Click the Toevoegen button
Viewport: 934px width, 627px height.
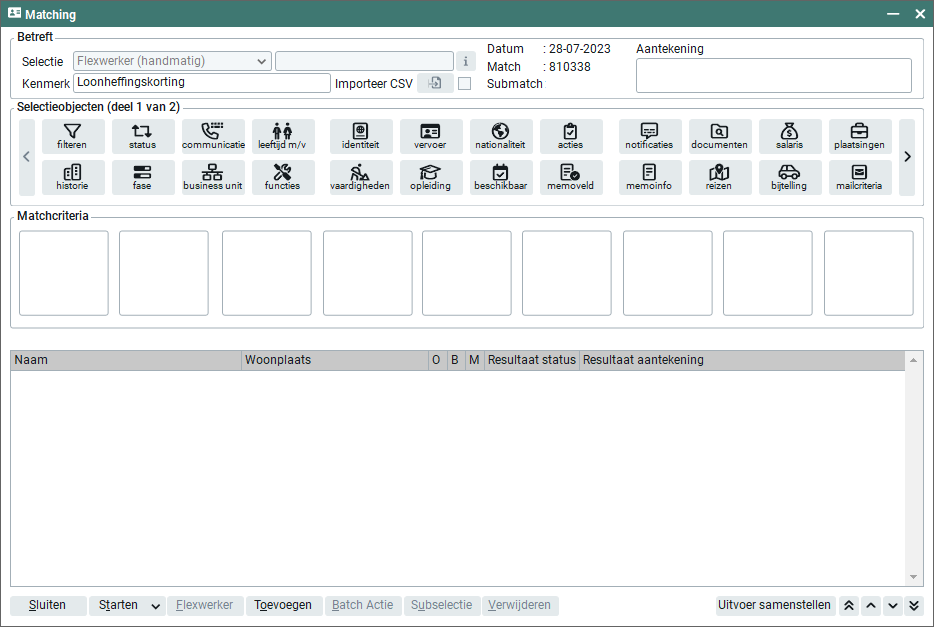click(x=284, y=606)
